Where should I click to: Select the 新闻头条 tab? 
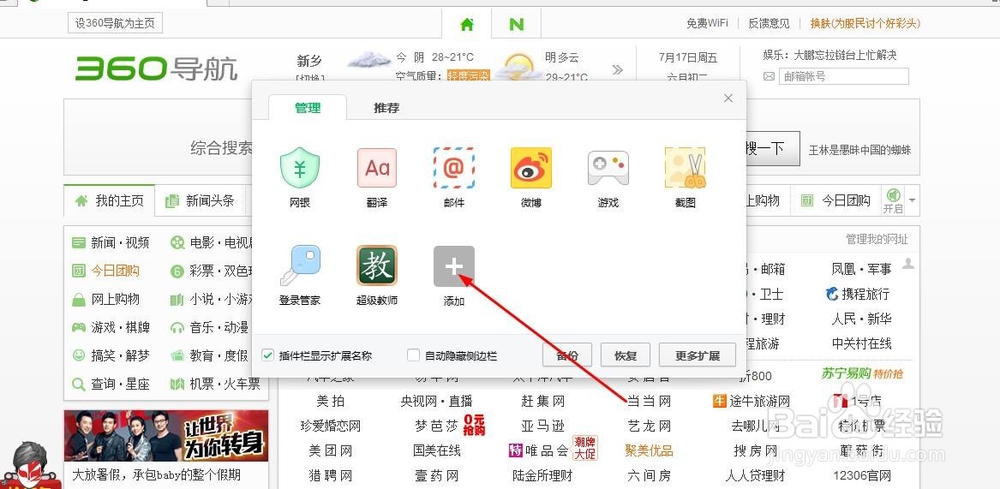coord(200,201)
